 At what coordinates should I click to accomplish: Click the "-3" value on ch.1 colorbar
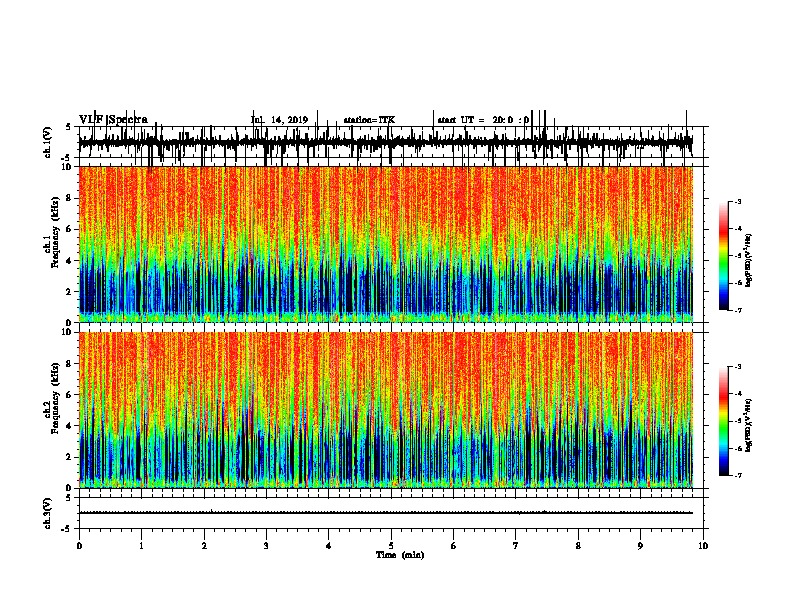(x=737, y=201)
